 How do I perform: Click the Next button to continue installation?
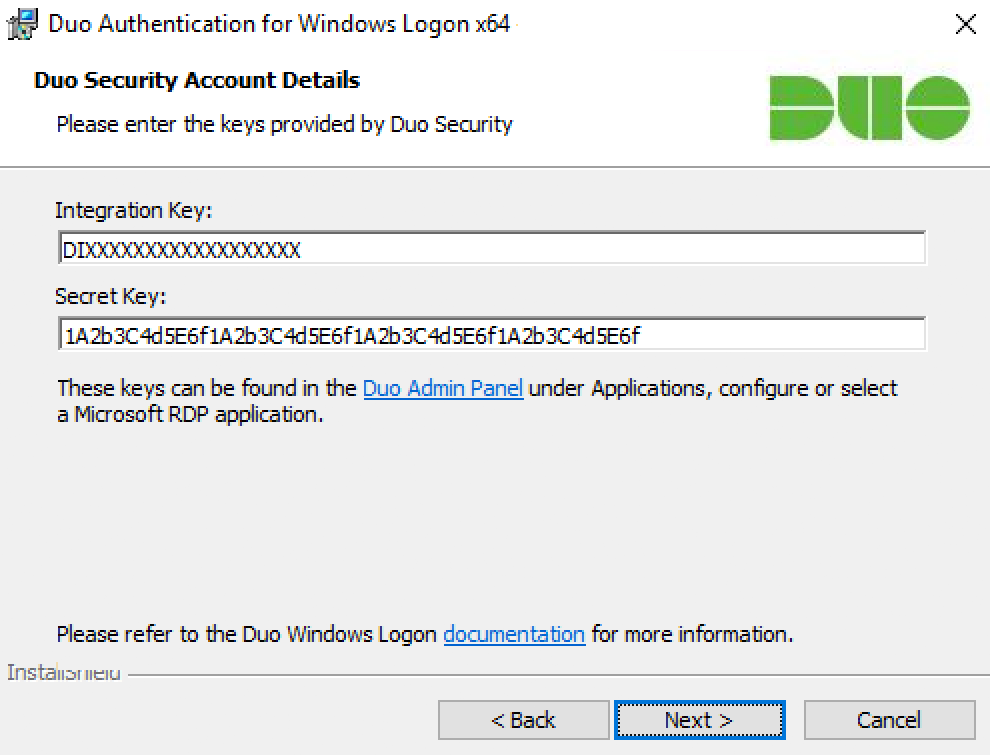pyautogui.click(x=698, y=719)
